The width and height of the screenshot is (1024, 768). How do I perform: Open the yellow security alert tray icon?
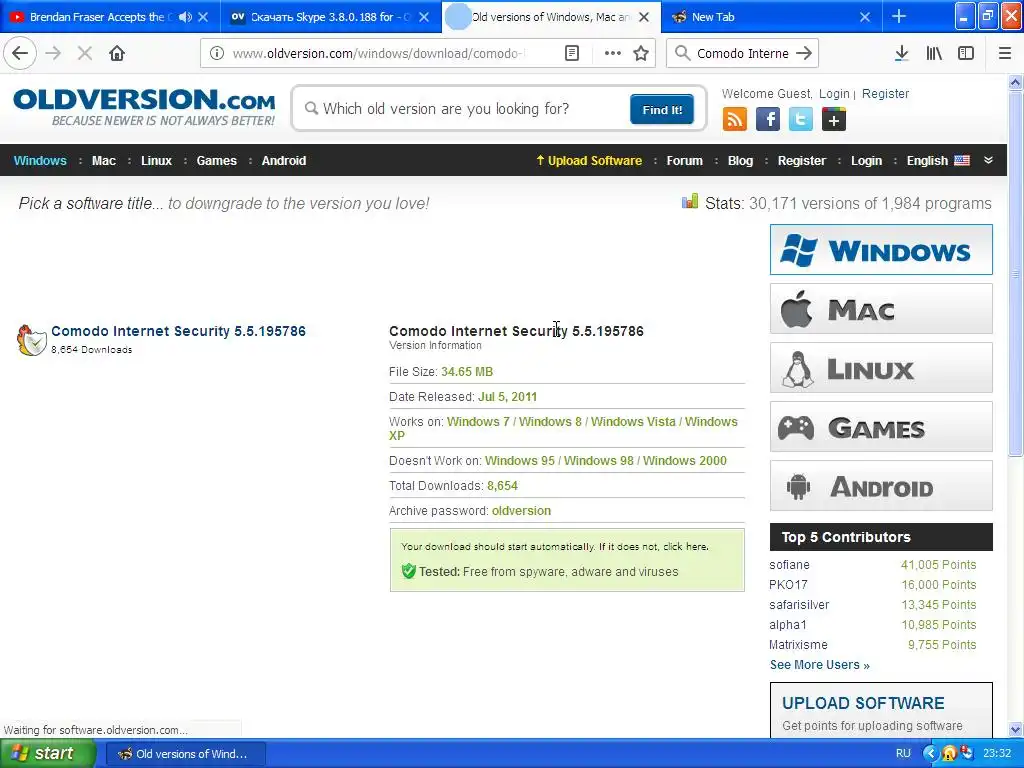click(948, 753)
